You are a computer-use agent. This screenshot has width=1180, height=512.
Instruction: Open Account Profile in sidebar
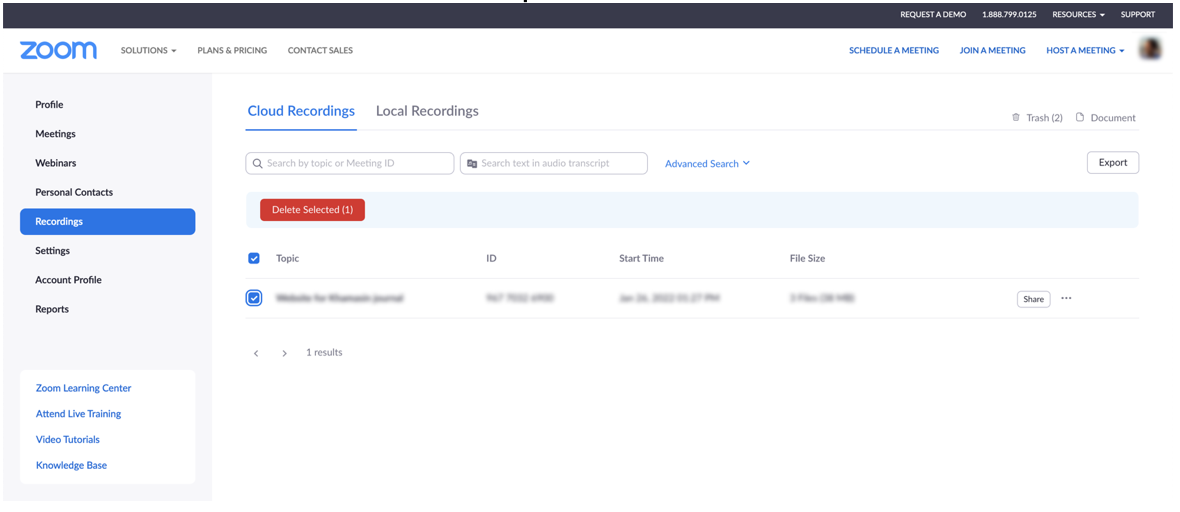[68, 280]
